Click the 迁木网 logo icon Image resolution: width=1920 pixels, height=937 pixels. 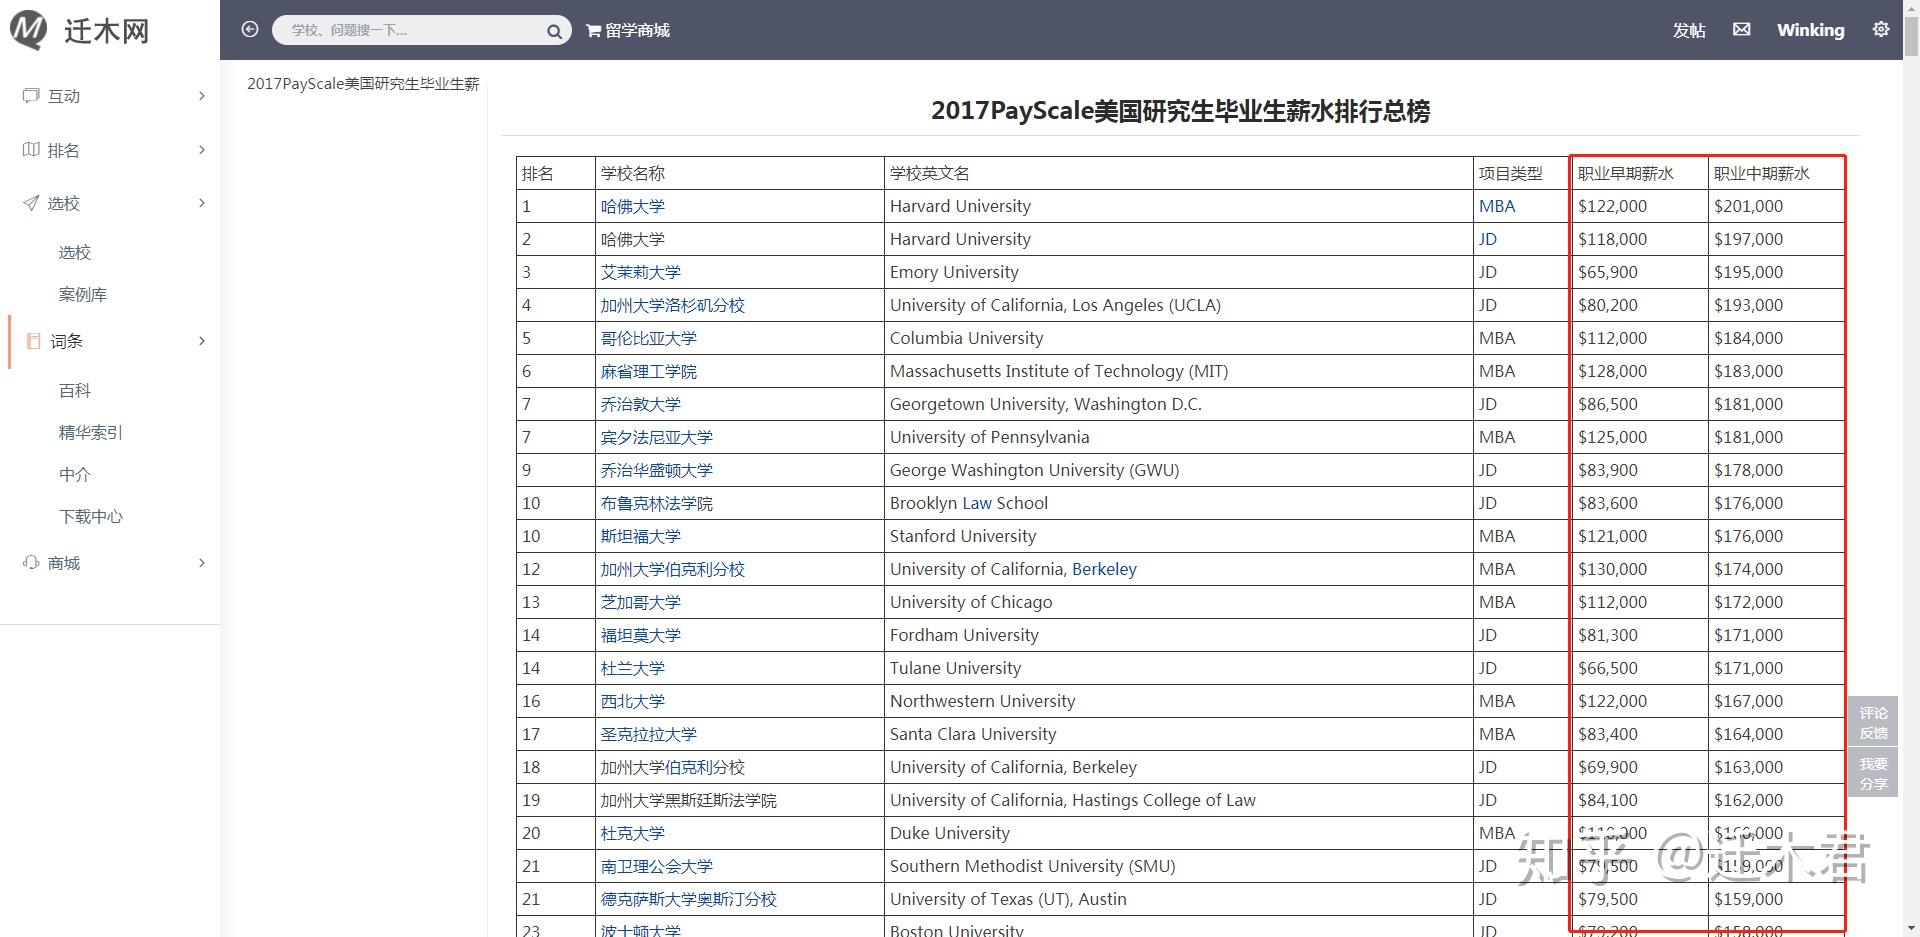tap(29, 30)
